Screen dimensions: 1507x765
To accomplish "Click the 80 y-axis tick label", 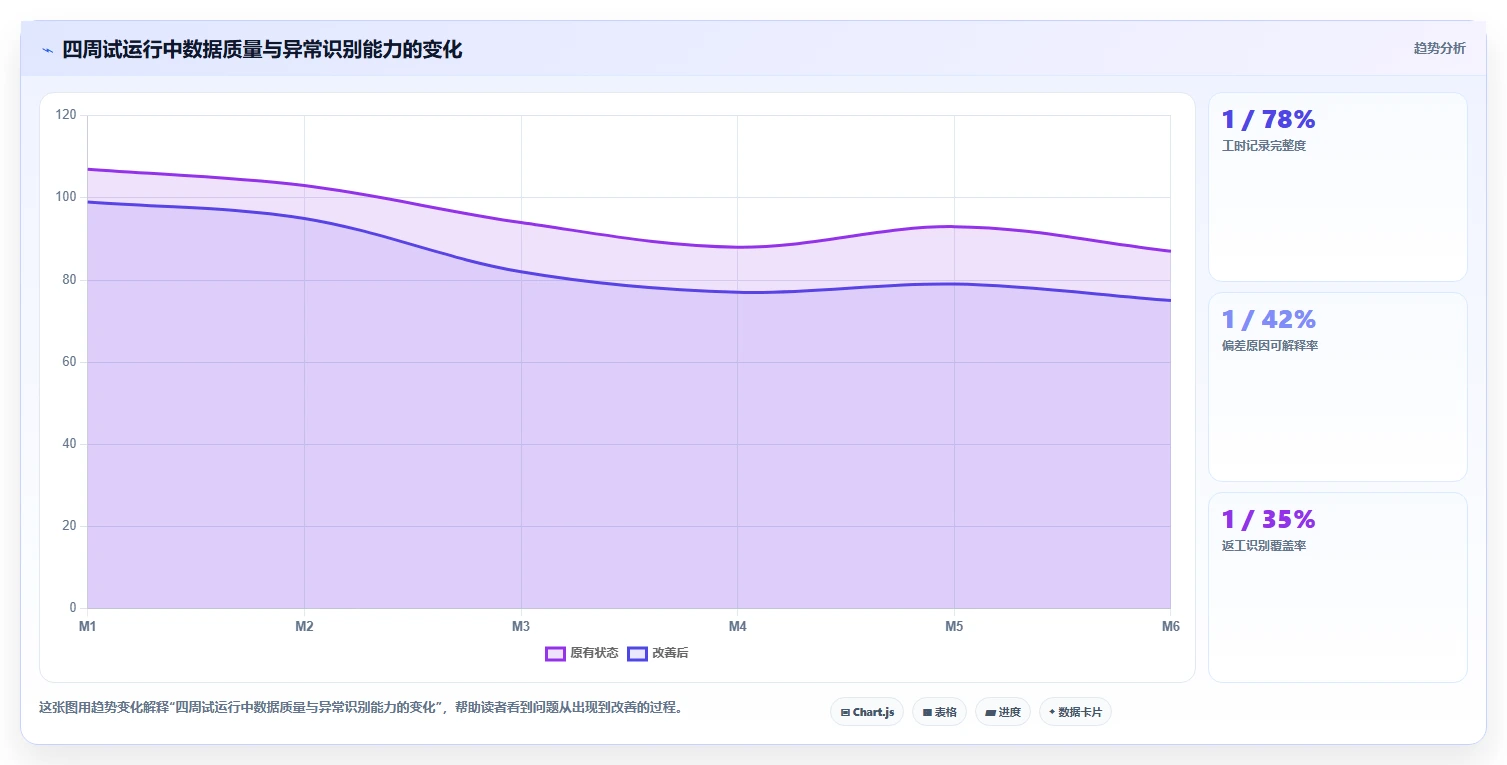I will pyautogui.click(x=70, y=280).
